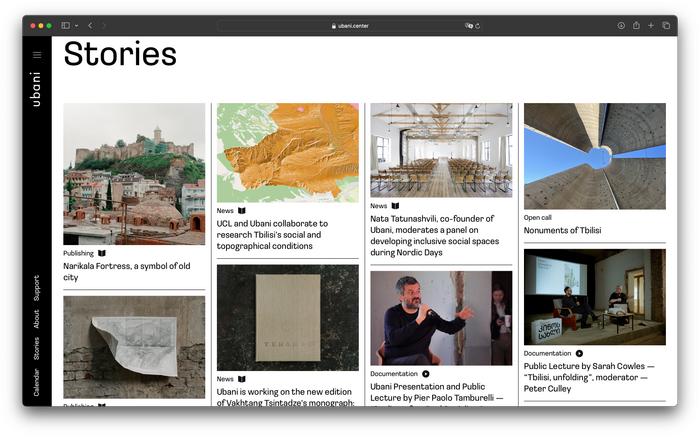Viewport: 700px width, 436px height.
Task: Go to Stories in the sidebar
Action: point(37,349)
